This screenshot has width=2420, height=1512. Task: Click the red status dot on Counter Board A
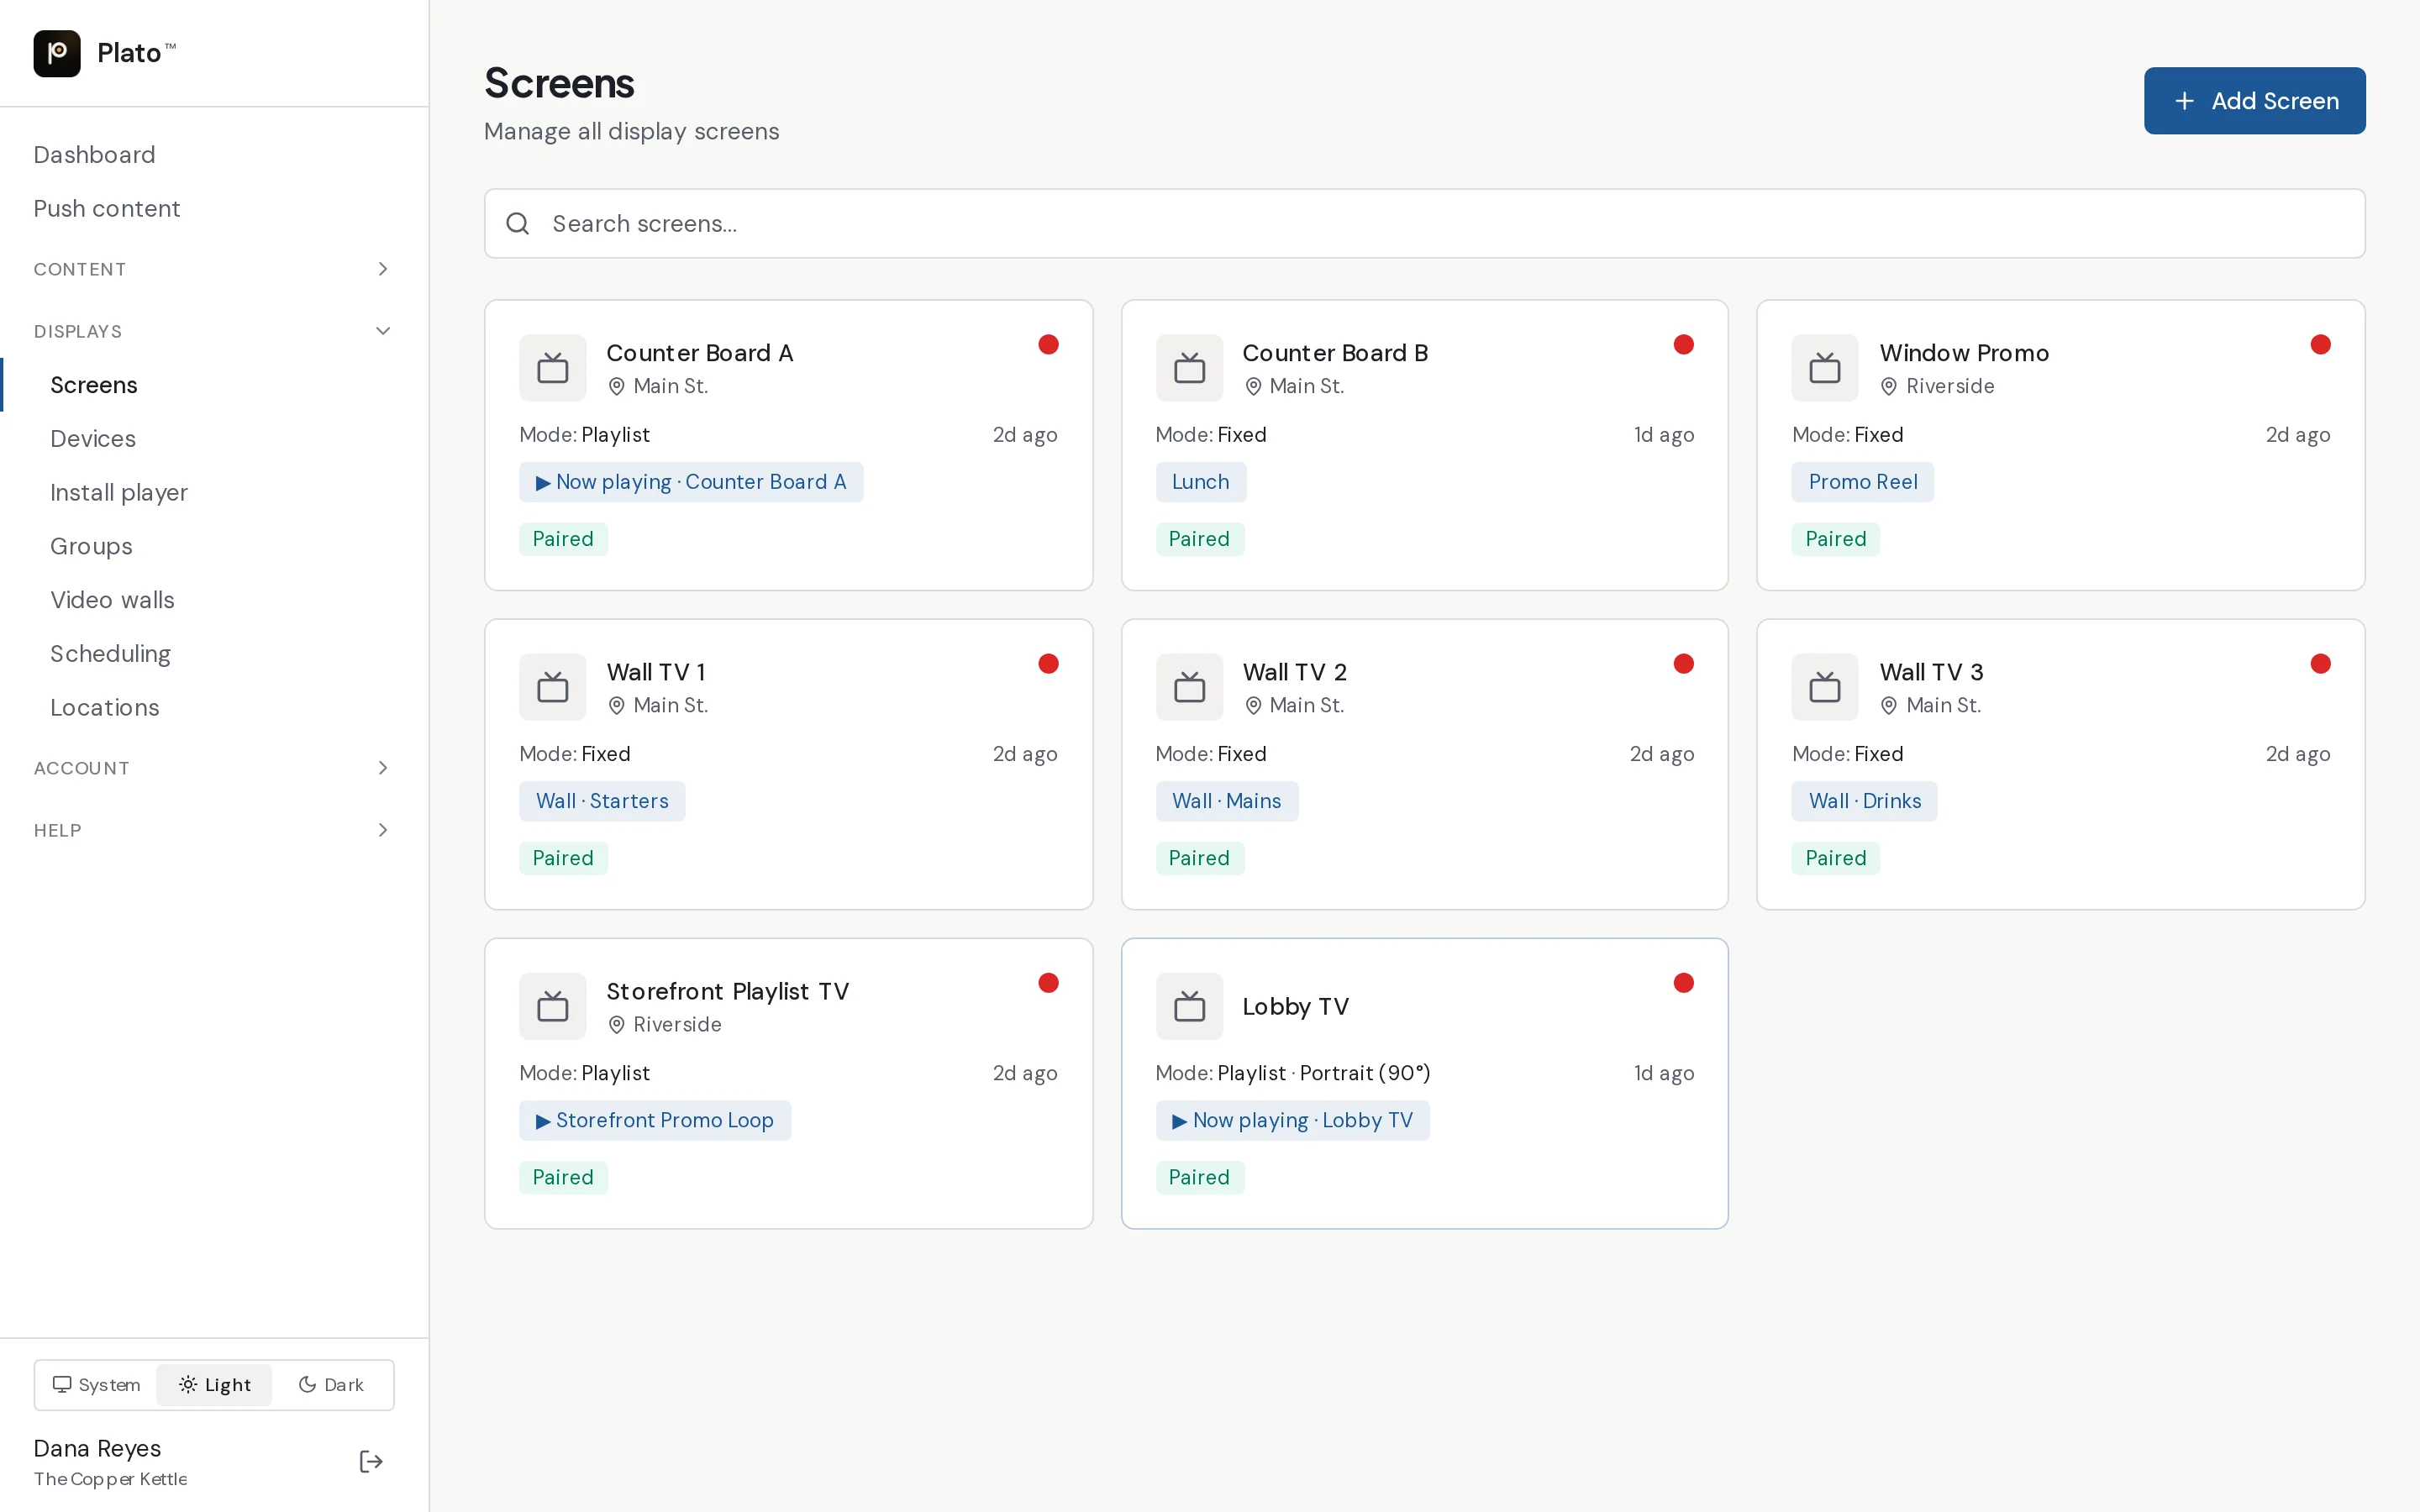(x=1048, y=345)
